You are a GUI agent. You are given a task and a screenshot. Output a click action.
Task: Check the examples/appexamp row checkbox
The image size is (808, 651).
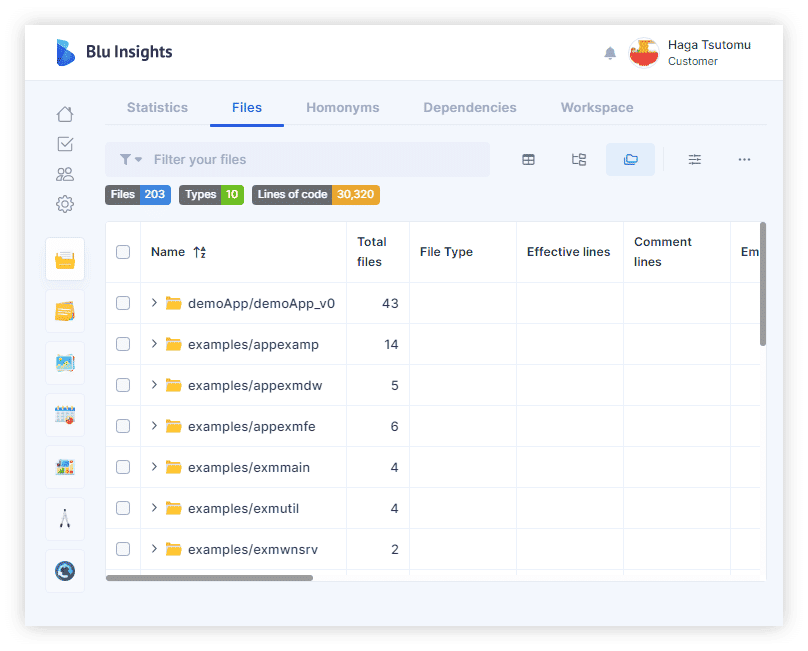tap(123, 344)
